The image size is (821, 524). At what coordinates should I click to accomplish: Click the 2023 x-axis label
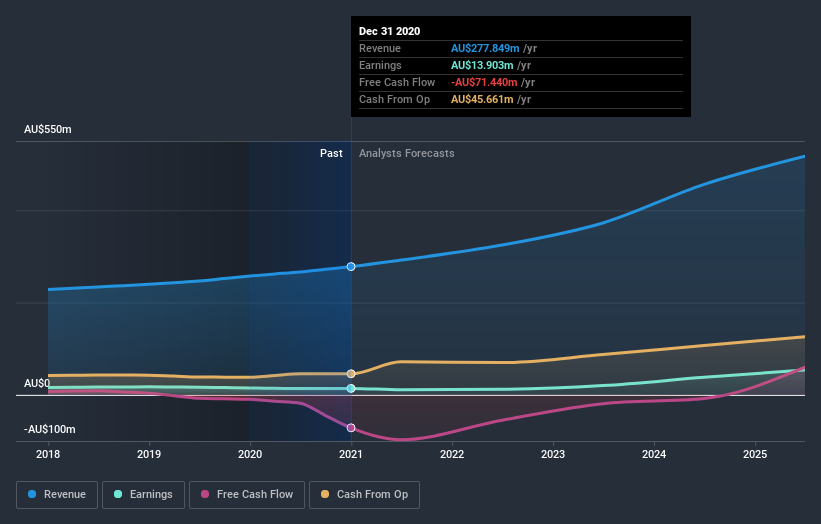pos(553,454)
